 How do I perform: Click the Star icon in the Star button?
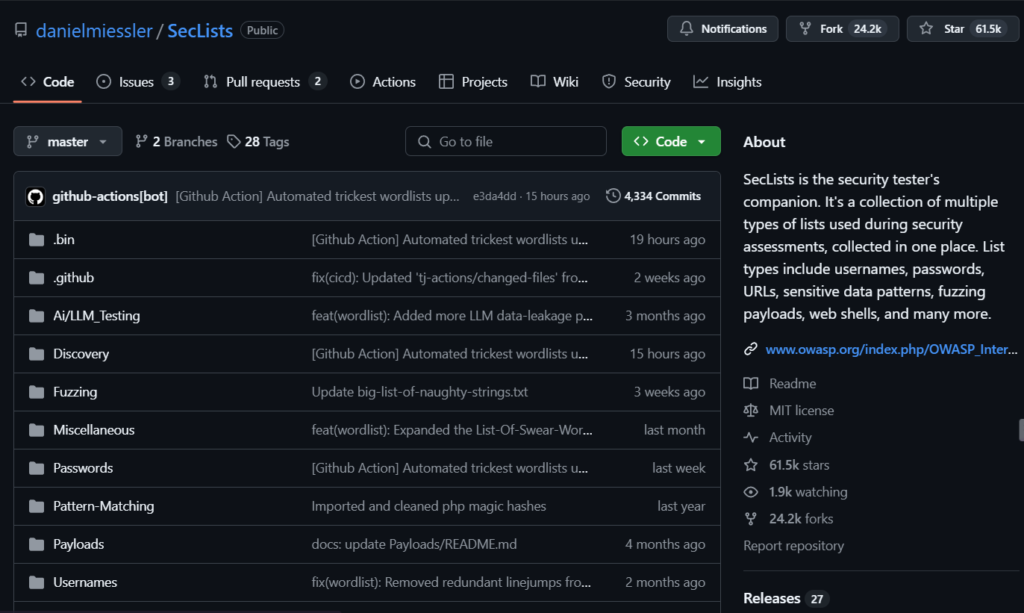pos(926,29)
